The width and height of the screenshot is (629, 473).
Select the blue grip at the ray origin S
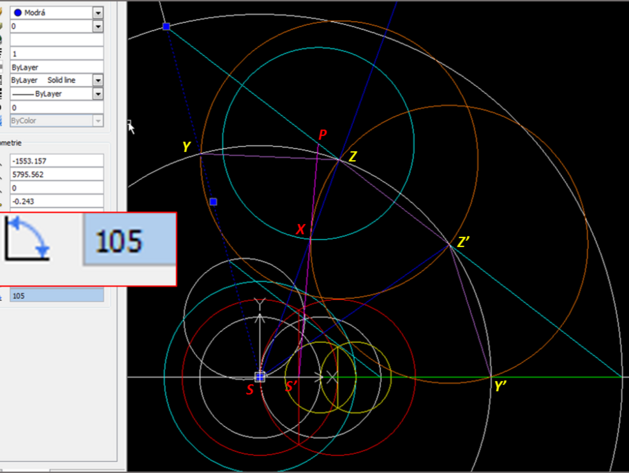coord(260,377)
